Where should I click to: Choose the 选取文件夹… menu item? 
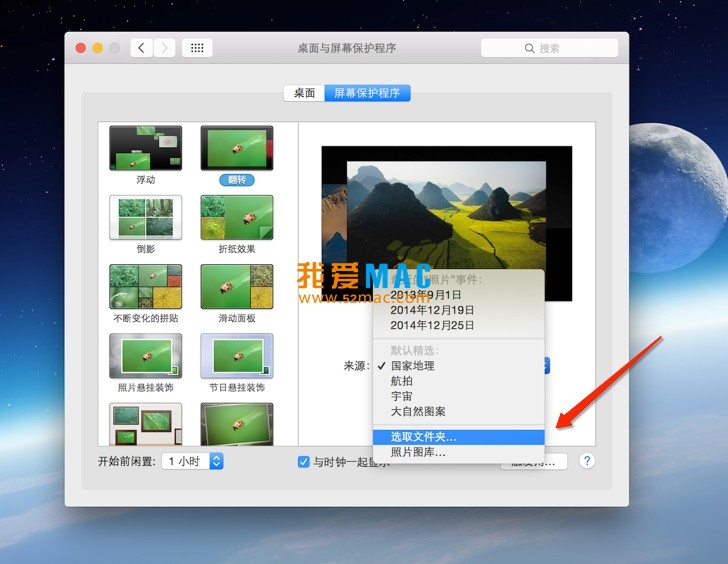click(x=458, y=437)
